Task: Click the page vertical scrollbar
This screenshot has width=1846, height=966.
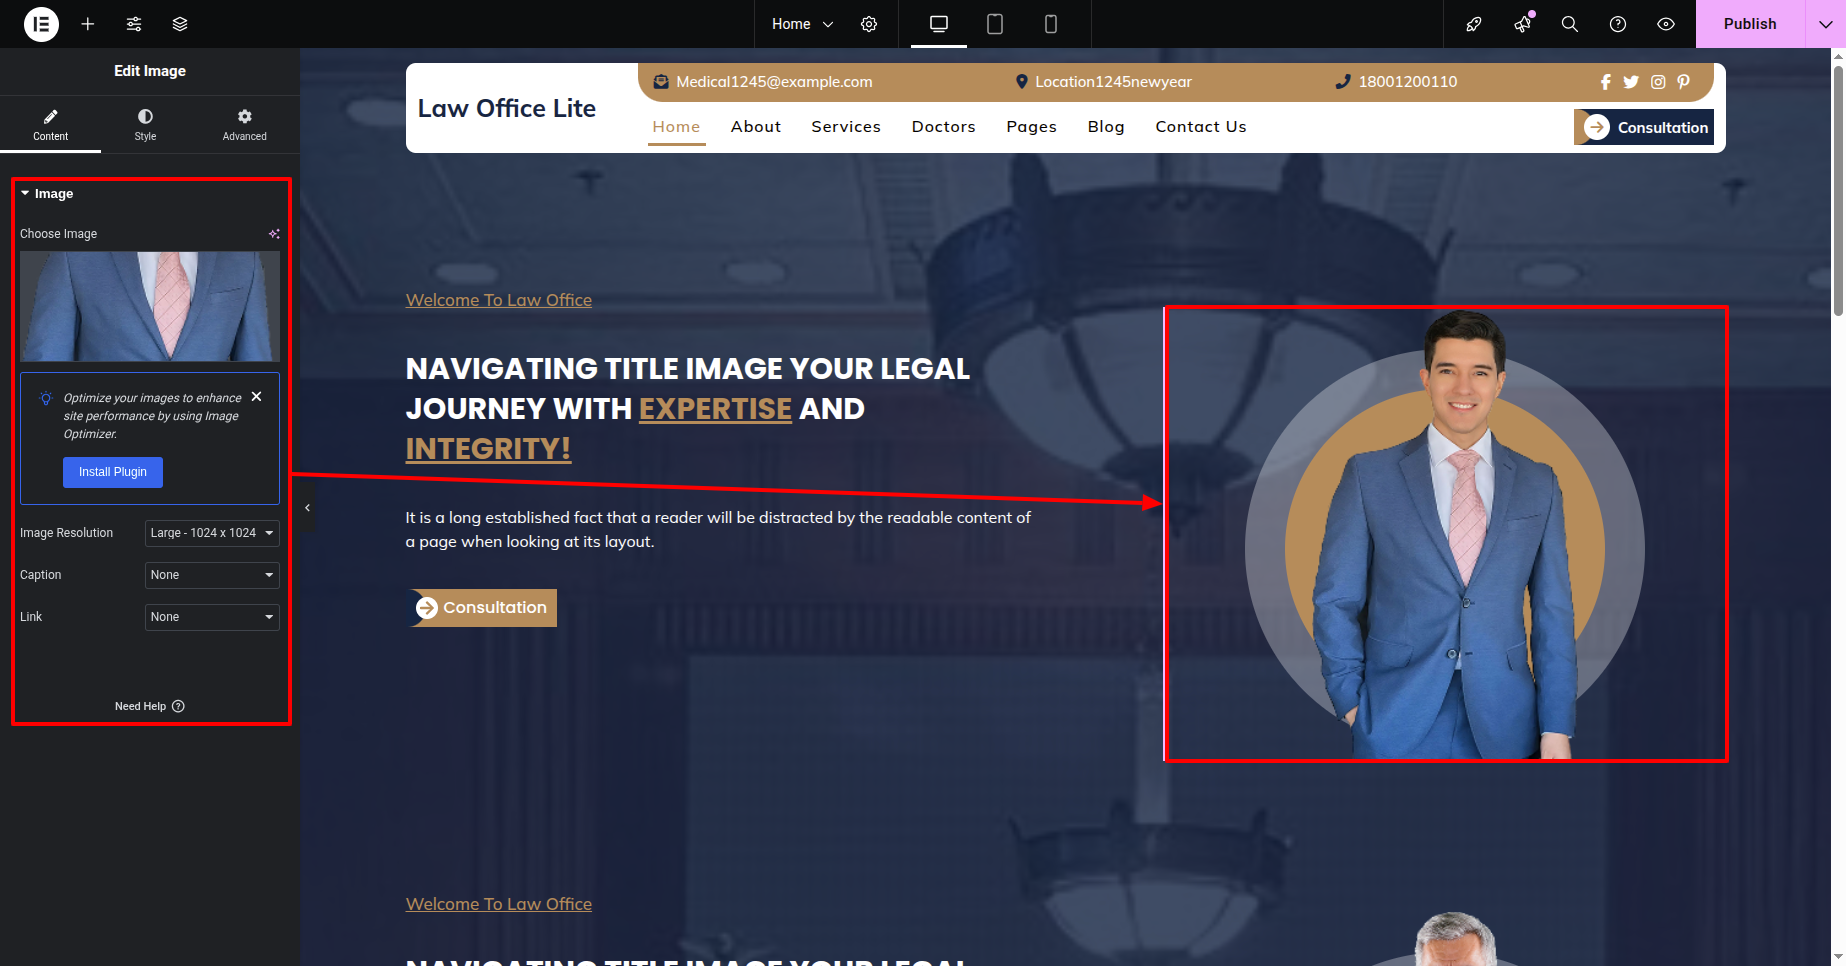Action: [x=1838, y=190]
